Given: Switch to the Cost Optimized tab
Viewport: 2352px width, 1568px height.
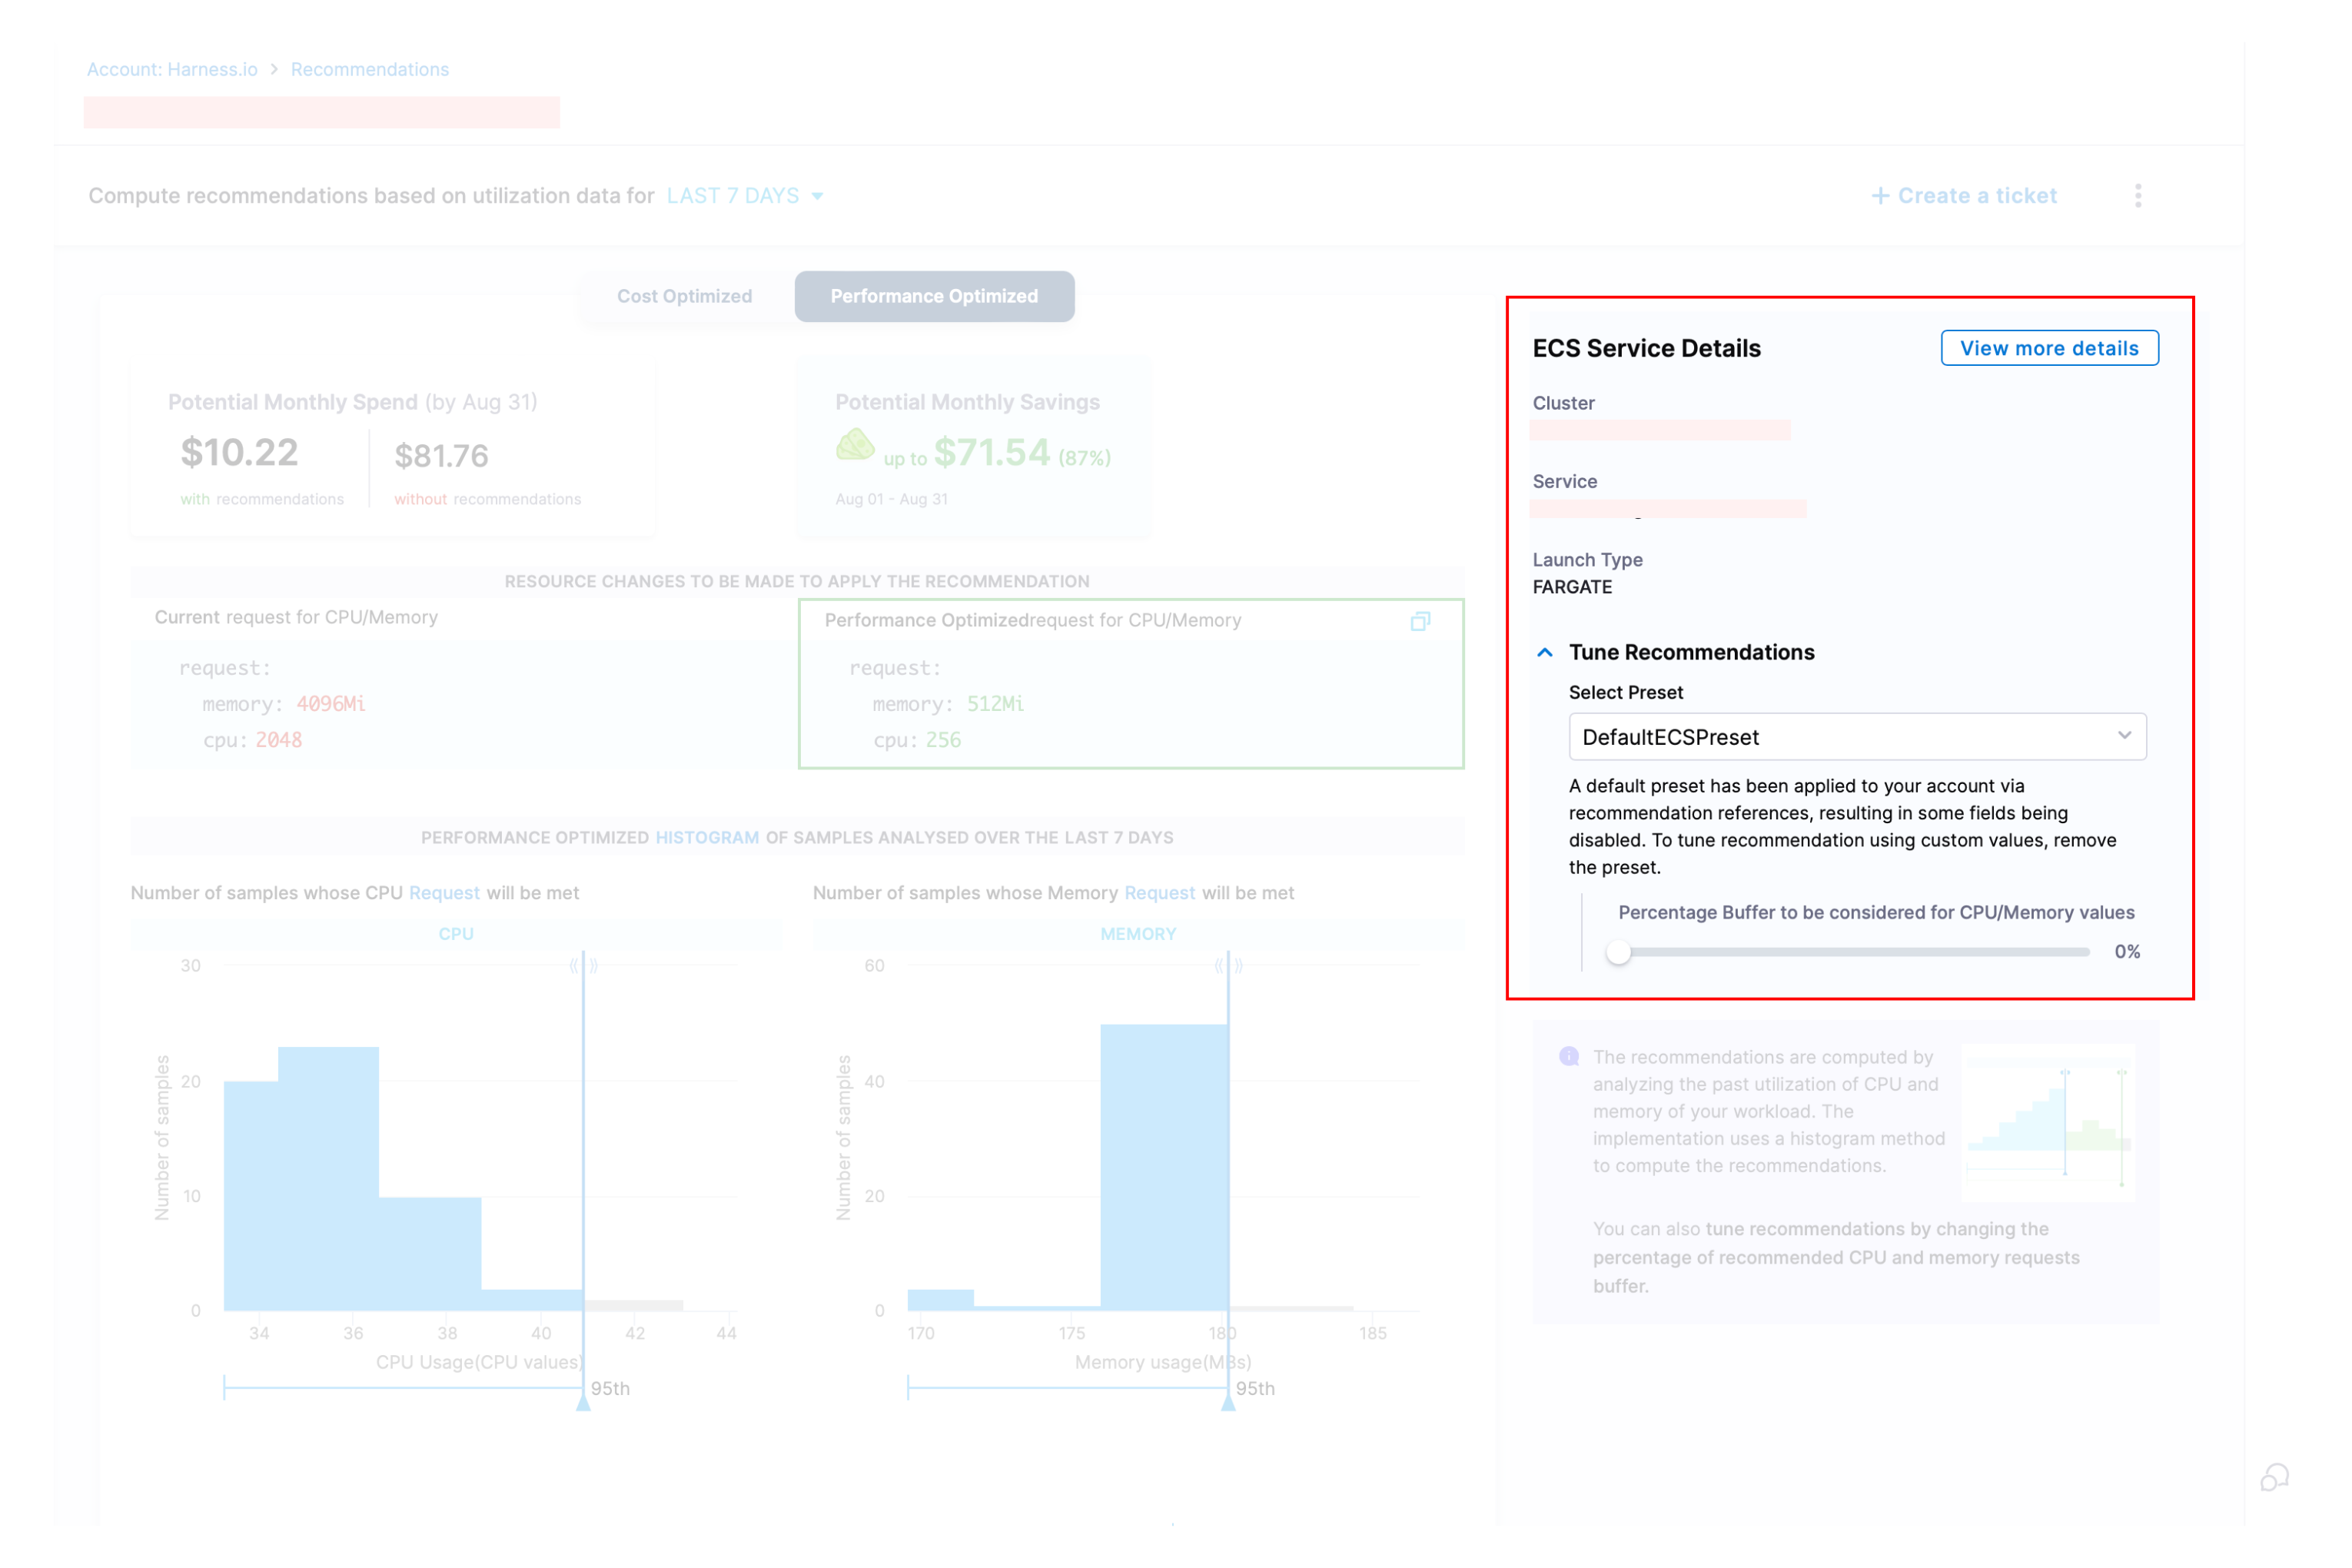Looking at the screenshot, I should (x=684, y=297).
